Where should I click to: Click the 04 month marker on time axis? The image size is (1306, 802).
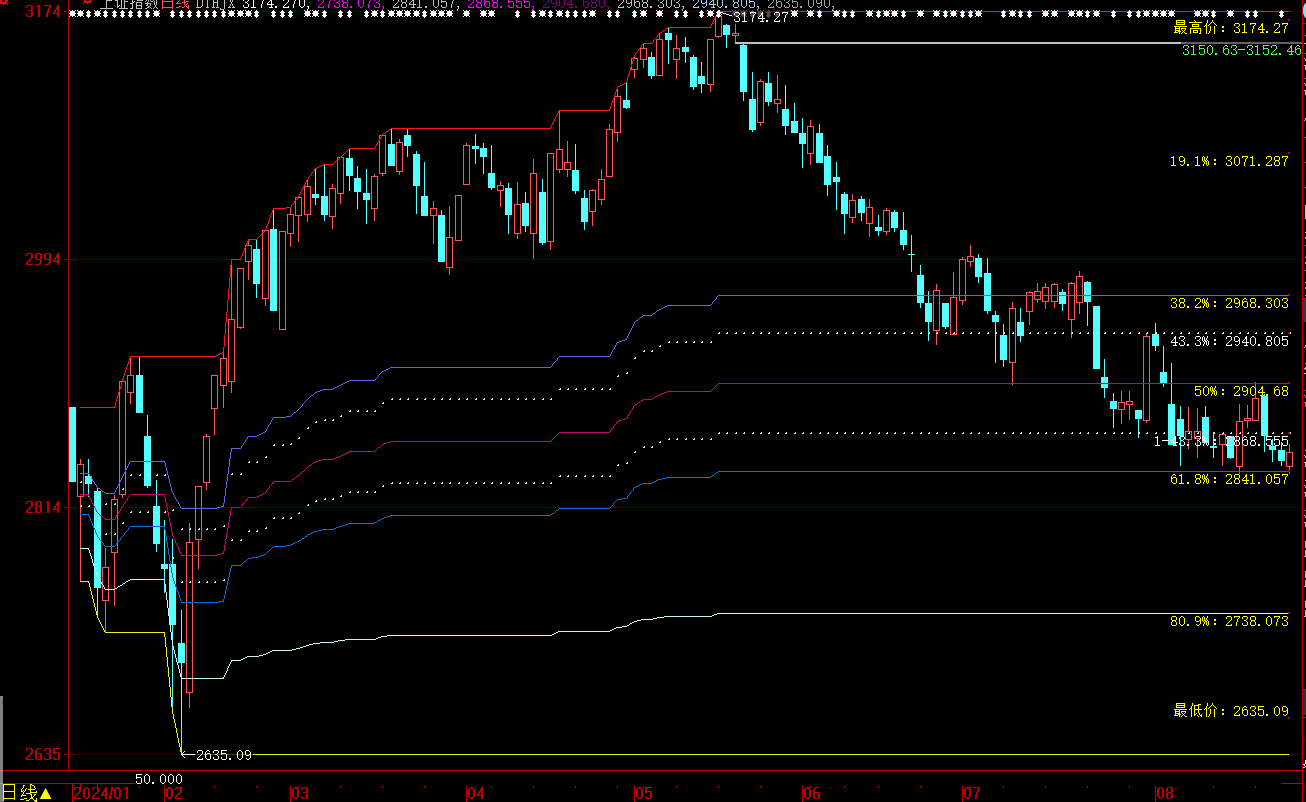tap(475, 794)
